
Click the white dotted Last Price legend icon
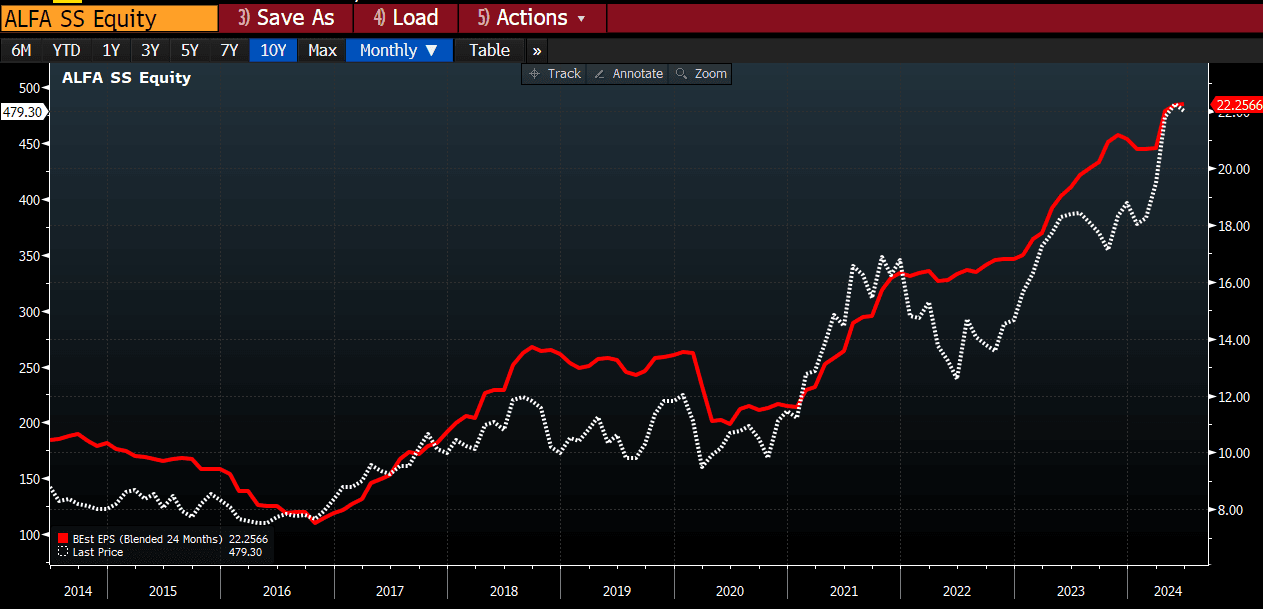[x=64, y=552]
